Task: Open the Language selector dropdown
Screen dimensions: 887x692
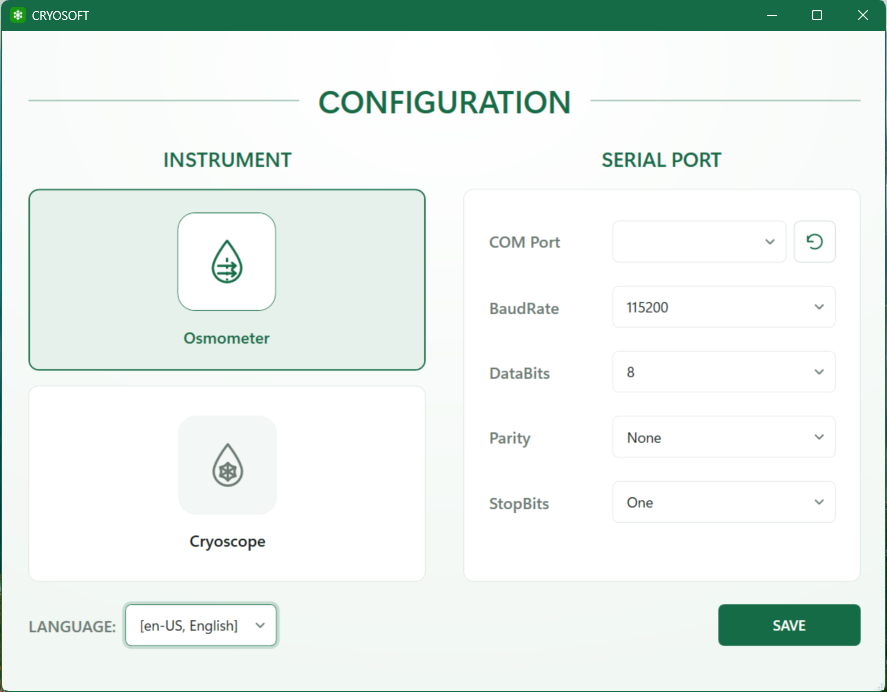Action: click(x=201, y=625)
